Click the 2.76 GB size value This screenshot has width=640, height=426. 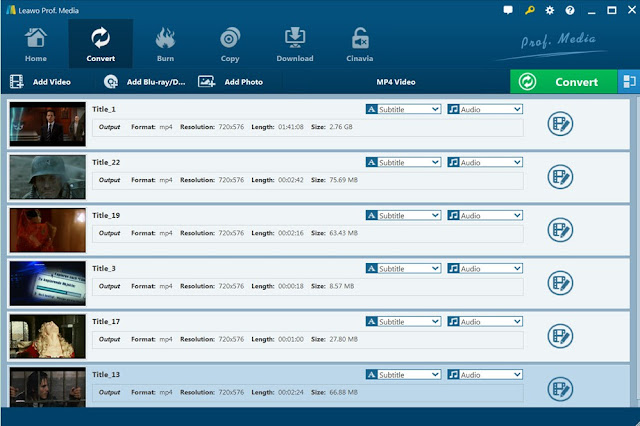pos(341,127)
